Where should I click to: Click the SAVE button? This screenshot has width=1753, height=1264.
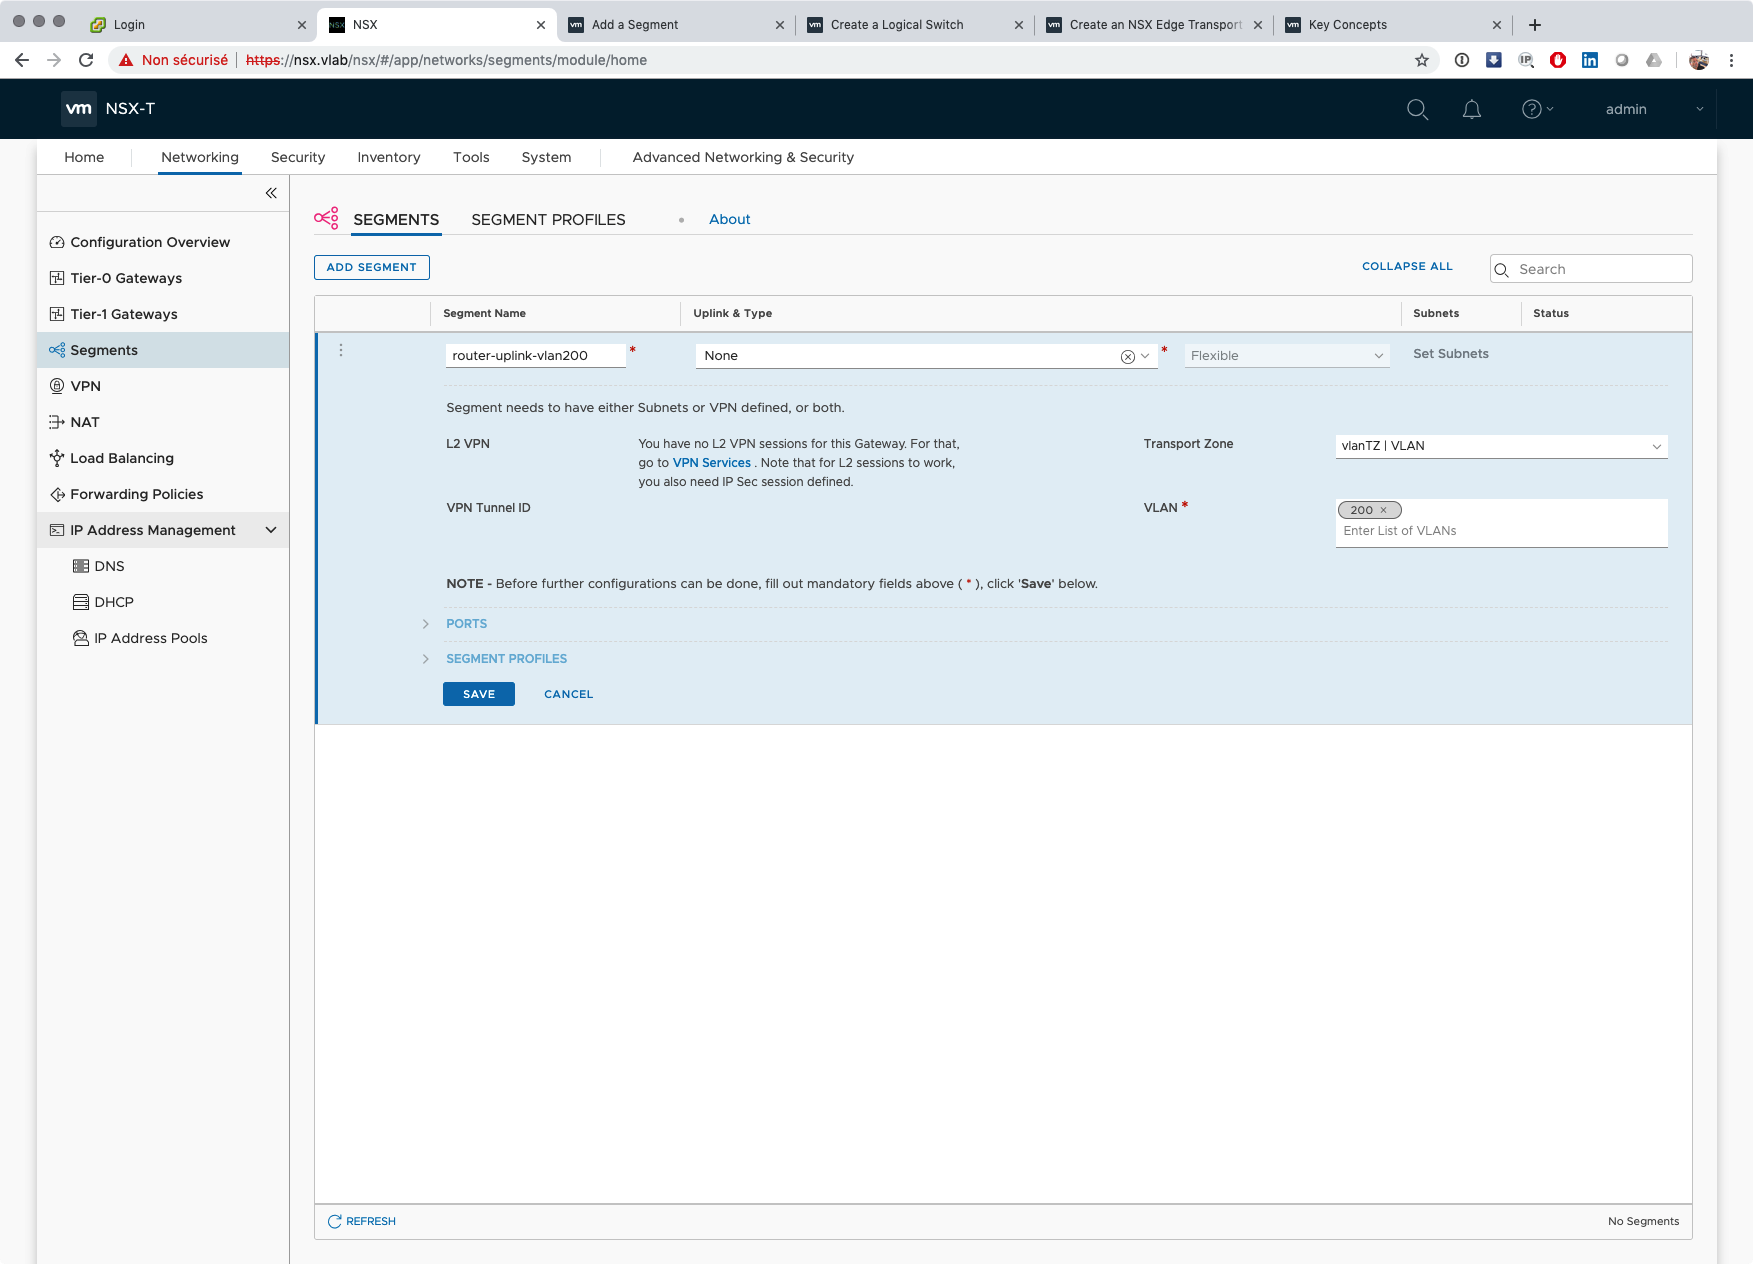pos(478,694)
